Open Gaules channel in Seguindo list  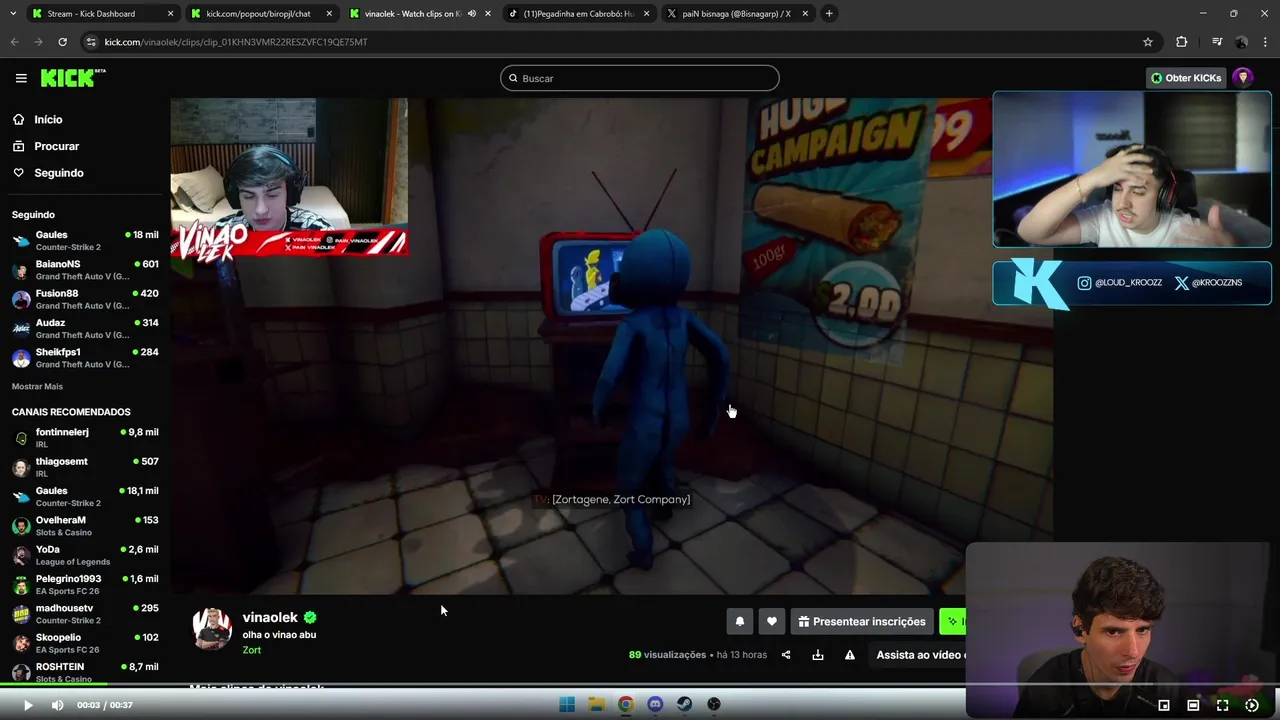tap(85, 241)
